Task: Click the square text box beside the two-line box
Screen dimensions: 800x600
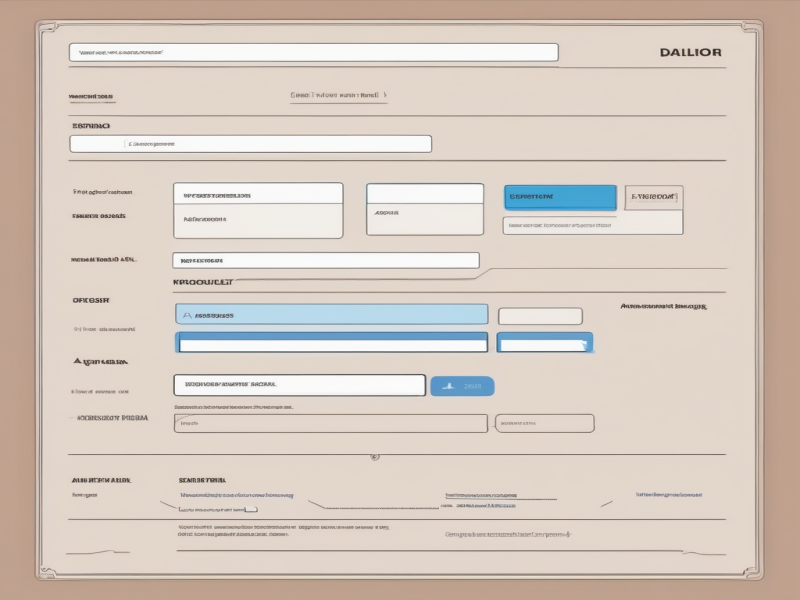Action: point(424,209)
